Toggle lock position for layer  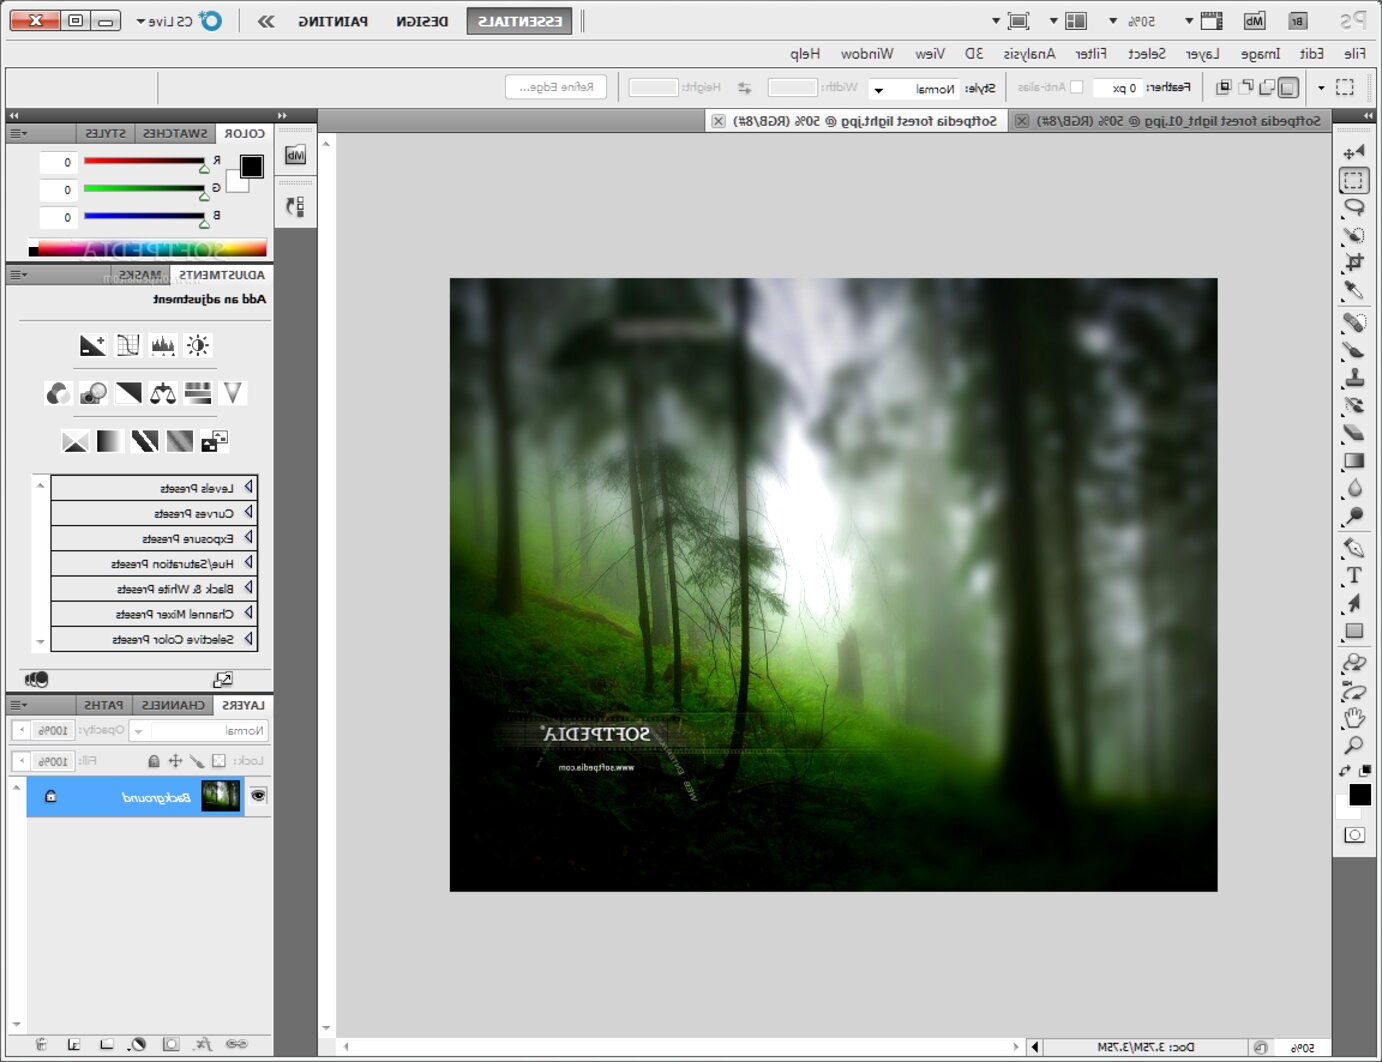tap(175, 761)
